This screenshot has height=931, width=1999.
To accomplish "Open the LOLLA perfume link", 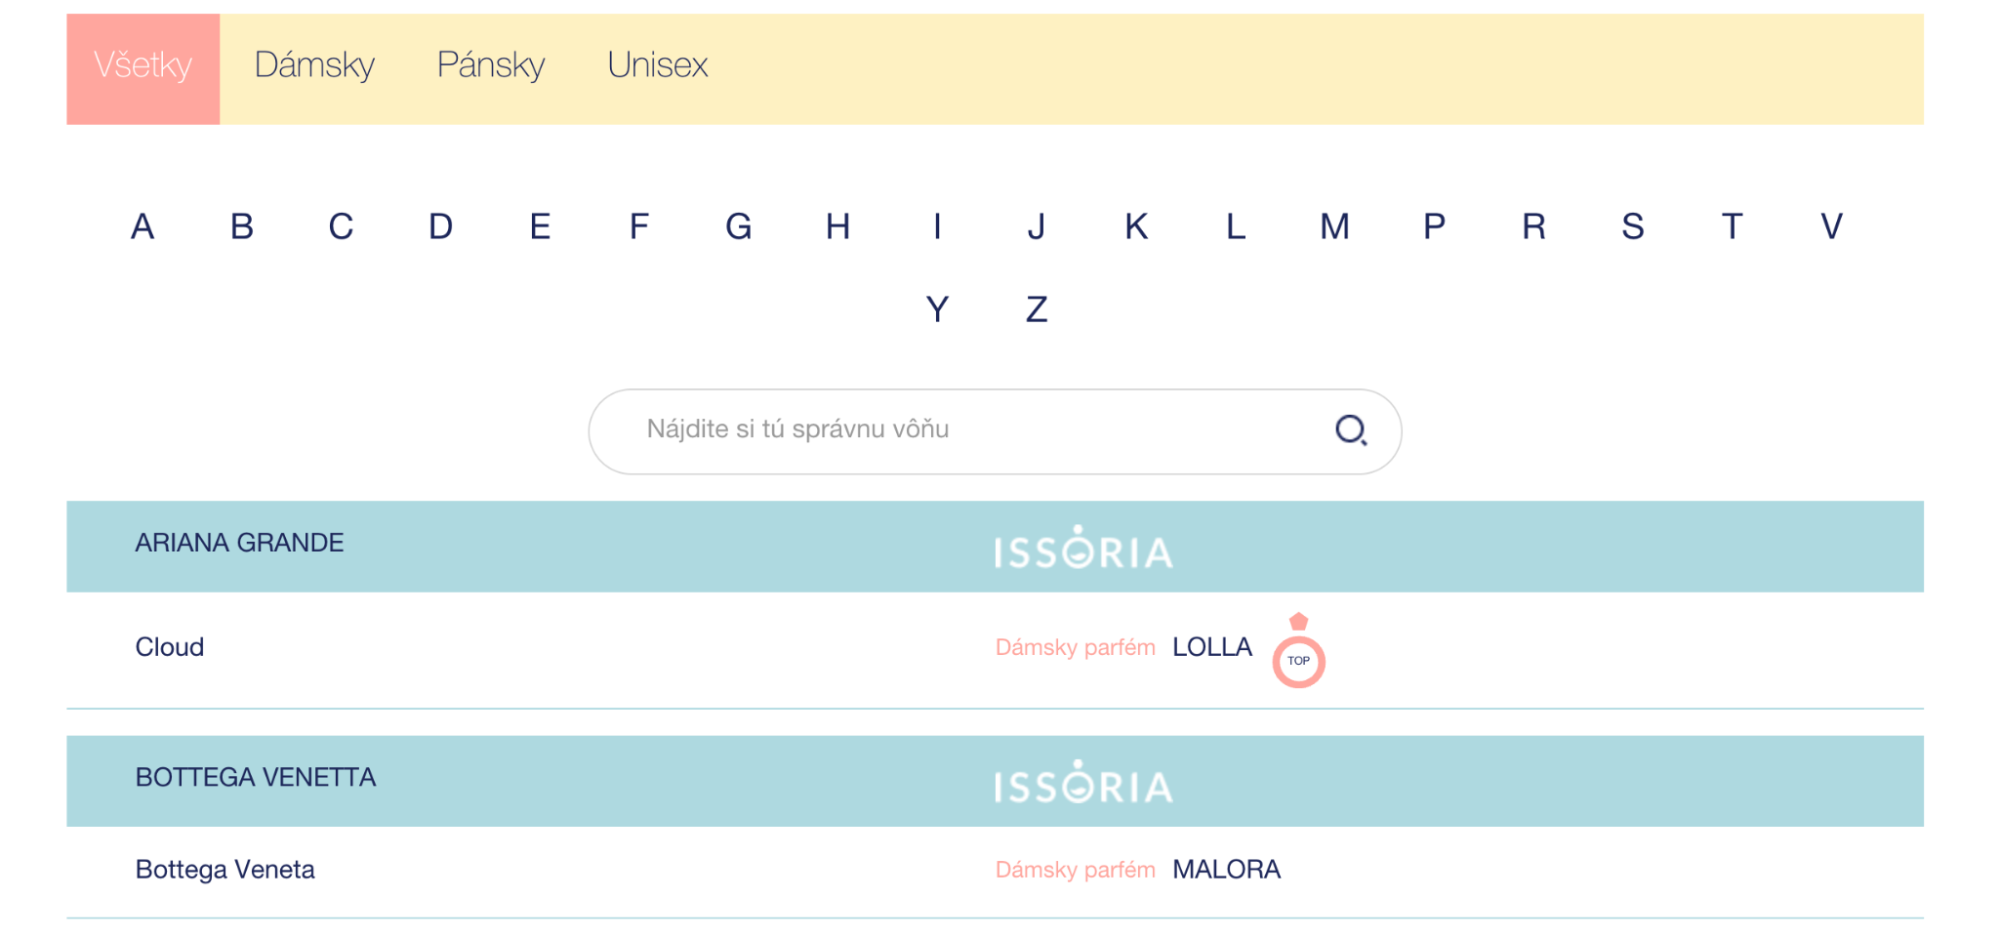I will 1212,647.
